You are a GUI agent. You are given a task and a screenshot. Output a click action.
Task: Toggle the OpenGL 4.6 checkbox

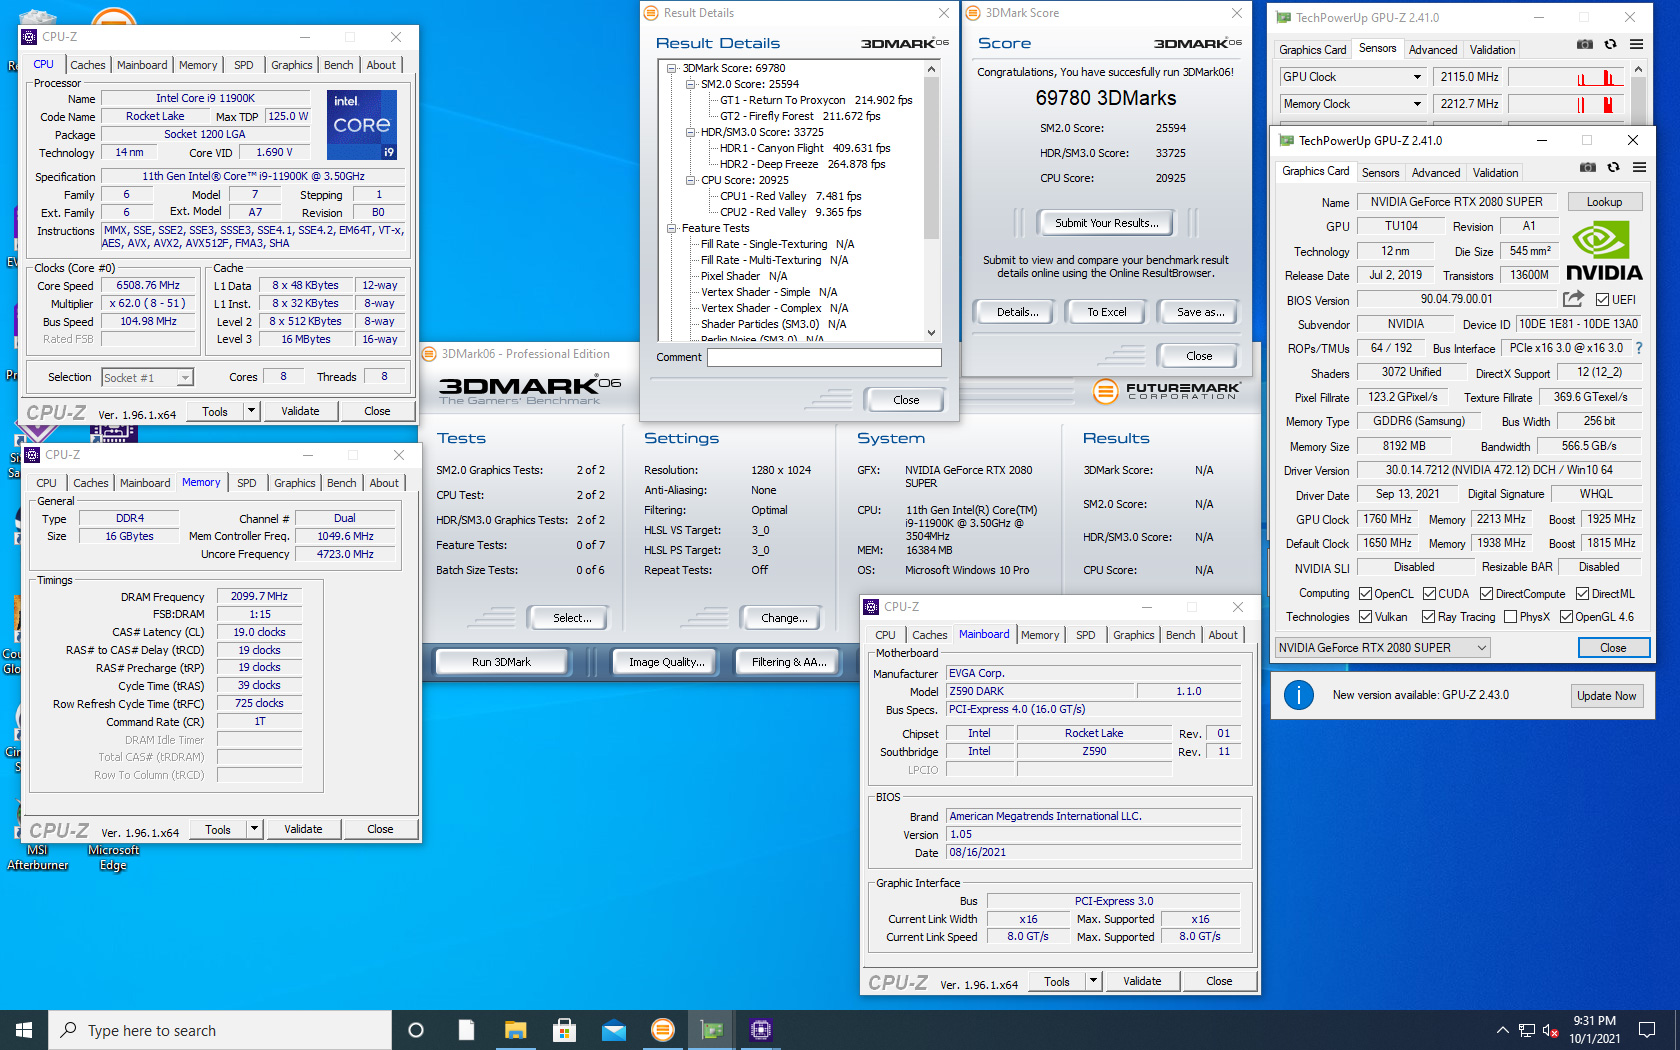pos(1566,617)
